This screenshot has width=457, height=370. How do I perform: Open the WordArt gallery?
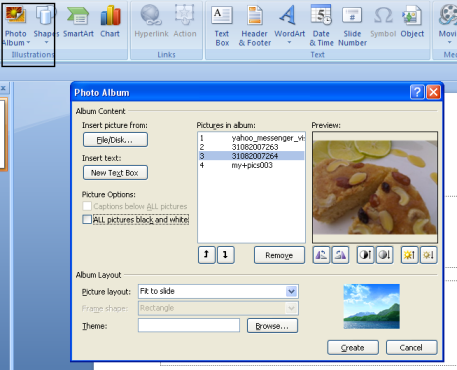point(289,25)
